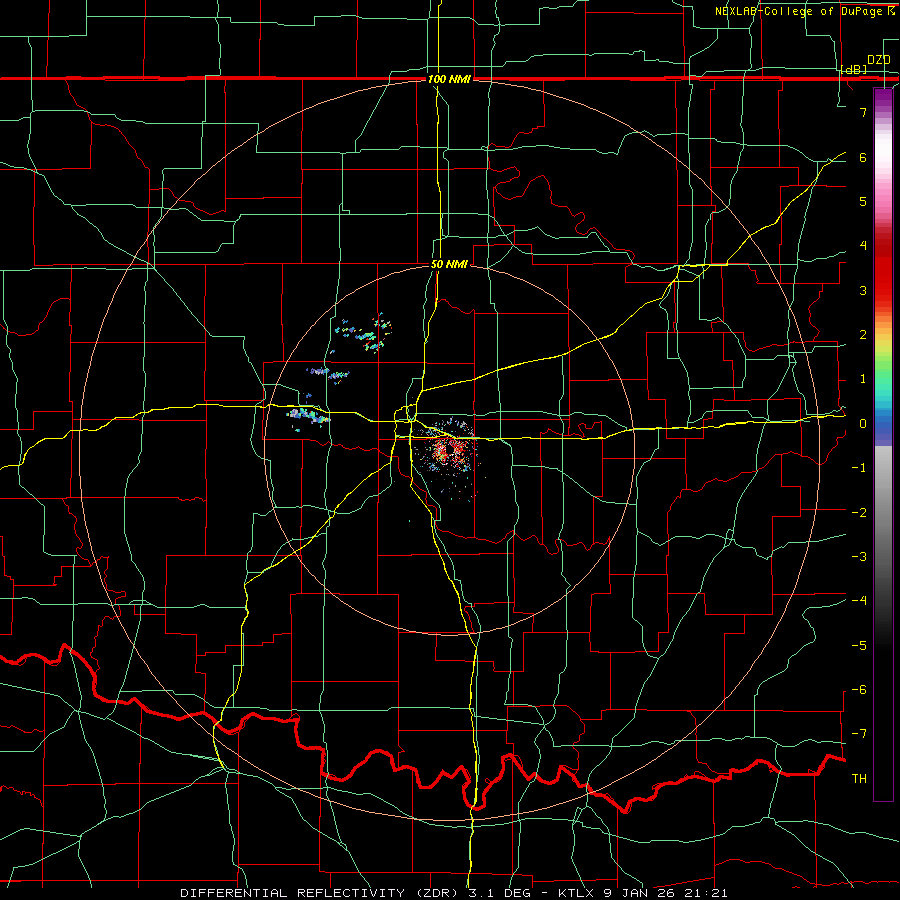The width and height of the screenshot is (900, 900).
Task: Click the -7 dB tick label
Action: pyautogui.click(x=859, y=734)
